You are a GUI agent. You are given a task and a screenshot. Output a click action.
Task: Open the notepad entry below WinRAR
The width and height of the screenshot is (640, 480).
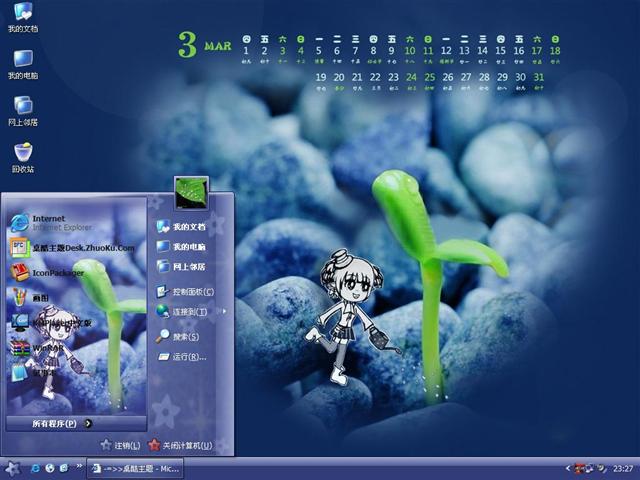coord(33,373)
